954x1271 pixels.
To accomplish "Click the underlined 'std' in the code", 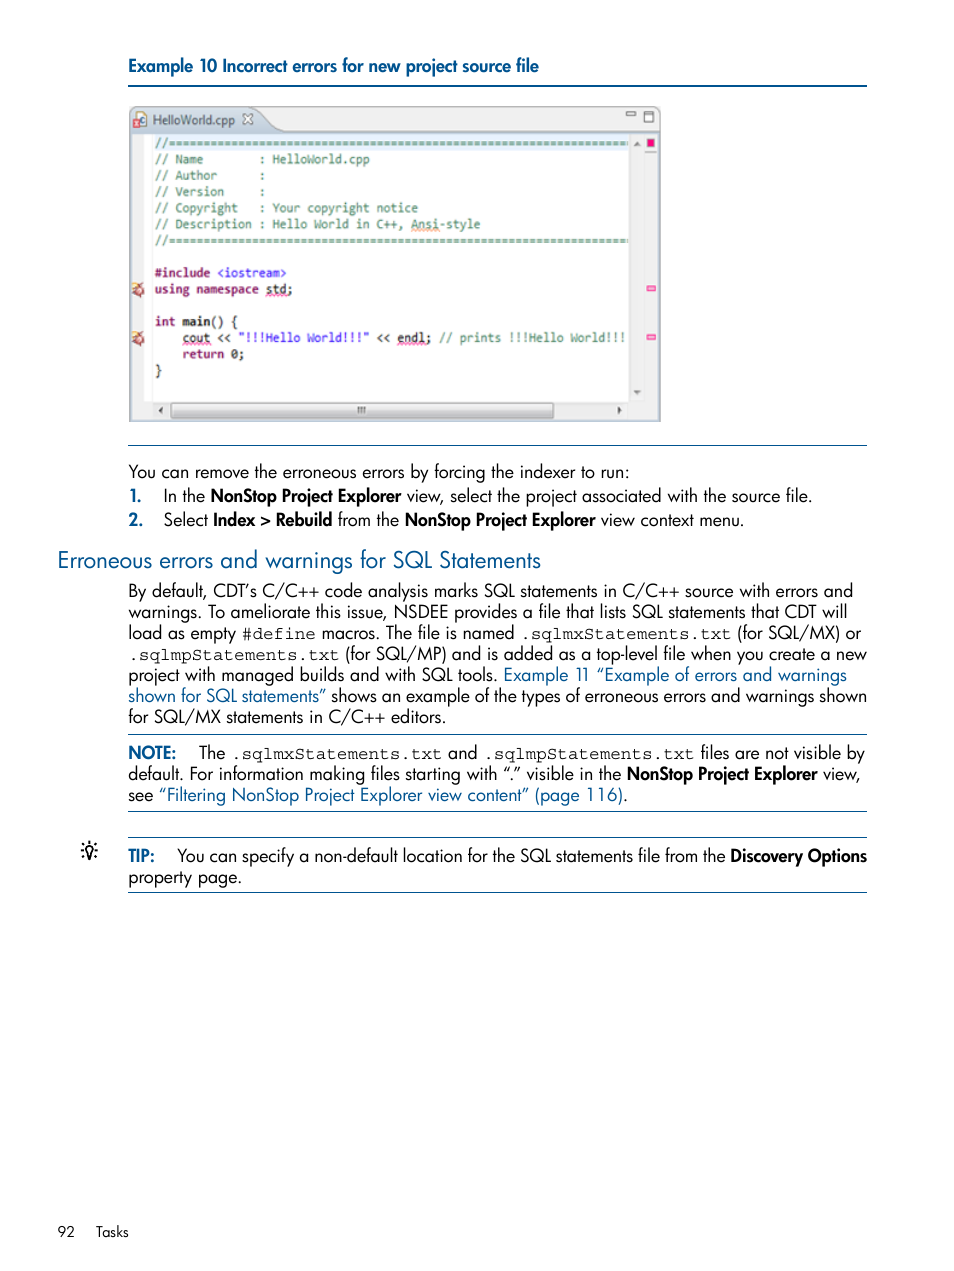I will tap(277, 290).
